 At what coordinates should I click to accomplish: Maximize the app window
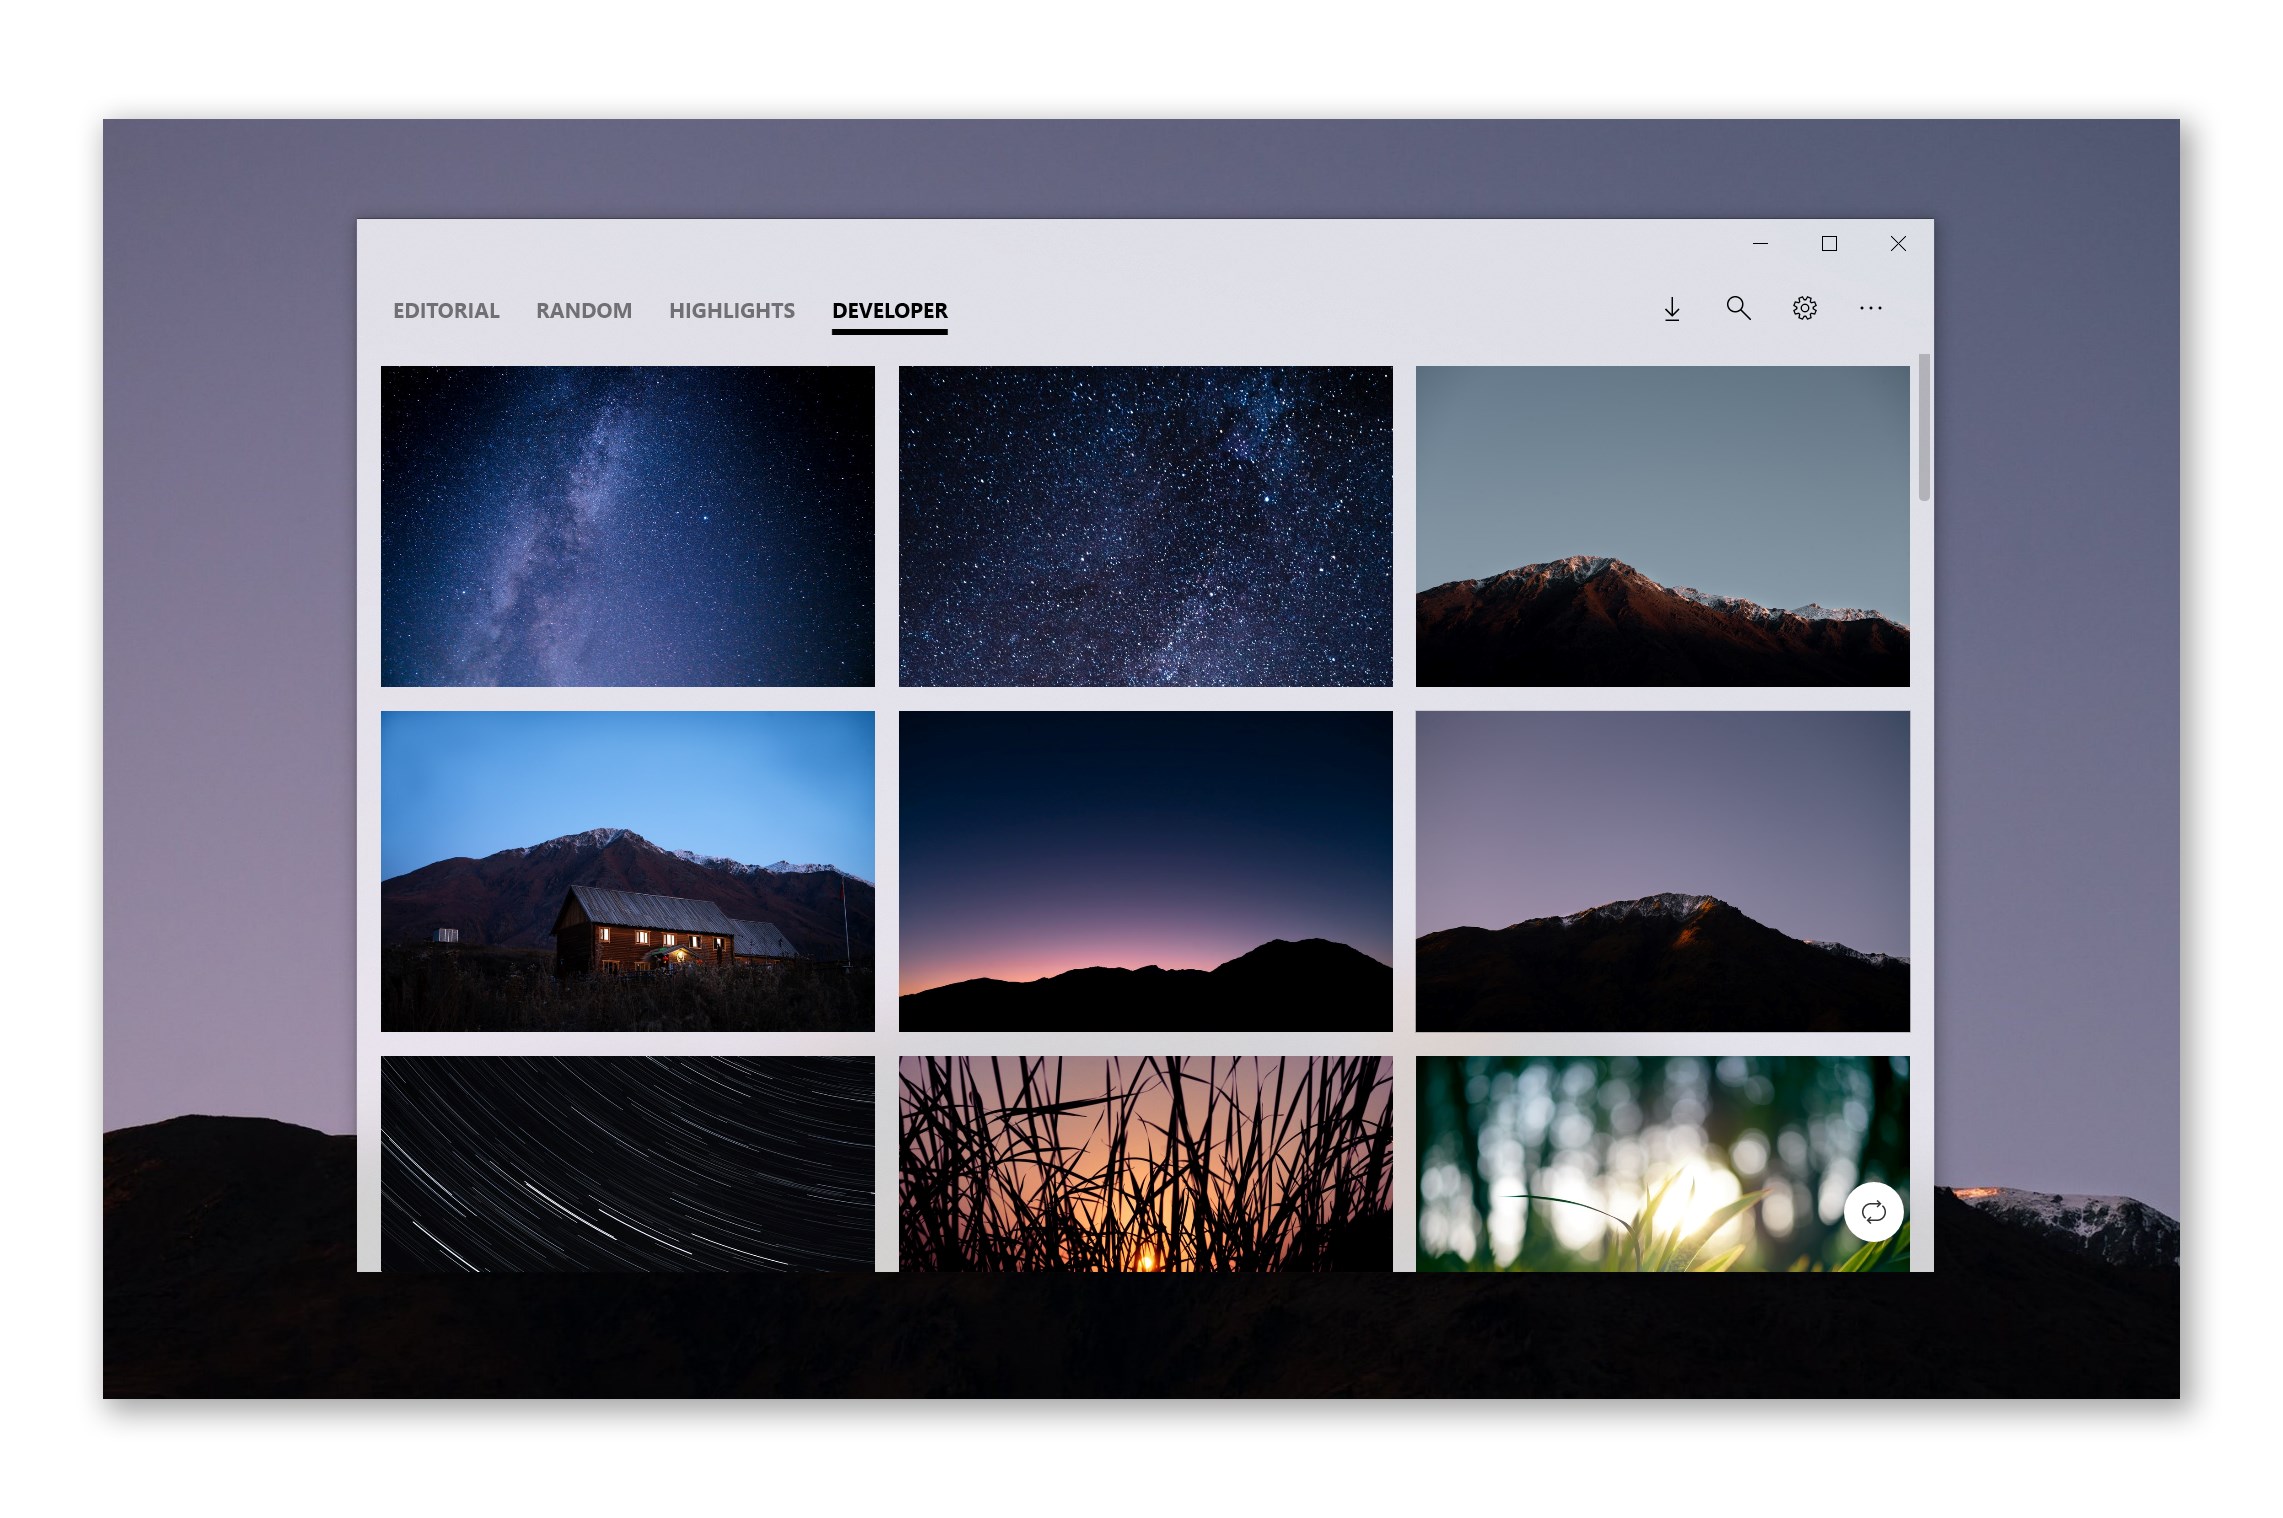pyautogui.click(x=1829, y=244)
